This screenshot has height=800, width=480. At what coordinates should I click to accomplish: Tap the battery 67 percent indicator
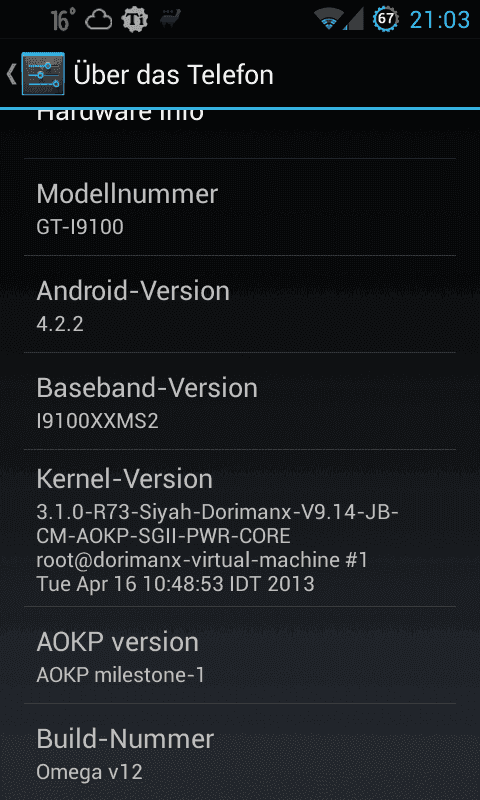point(385,19)
